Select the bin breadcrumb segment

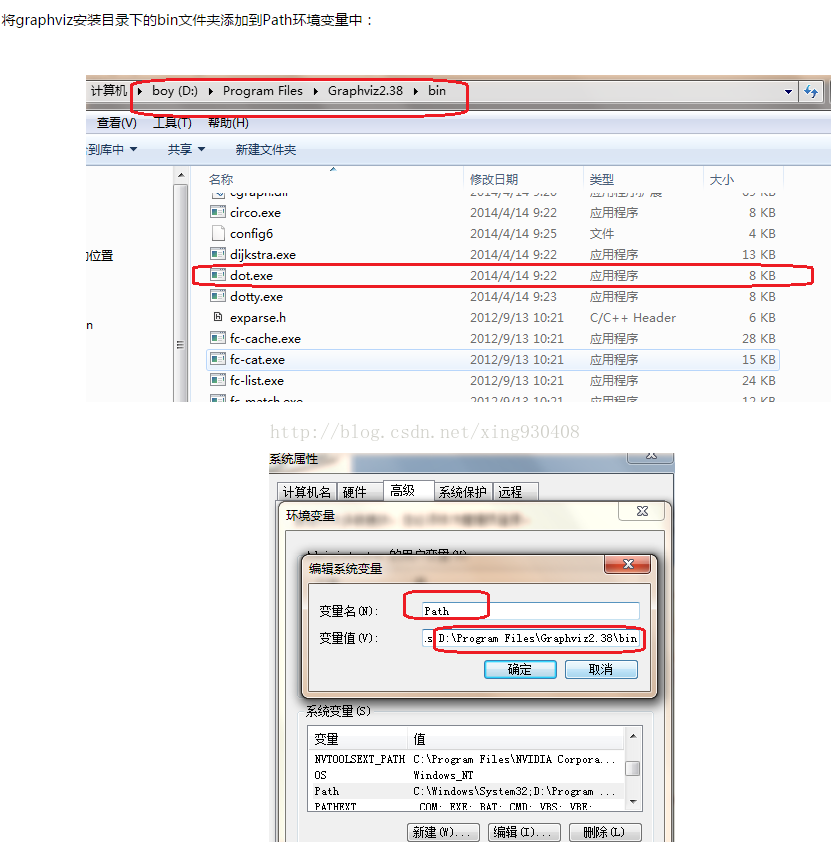click(437, 91)
